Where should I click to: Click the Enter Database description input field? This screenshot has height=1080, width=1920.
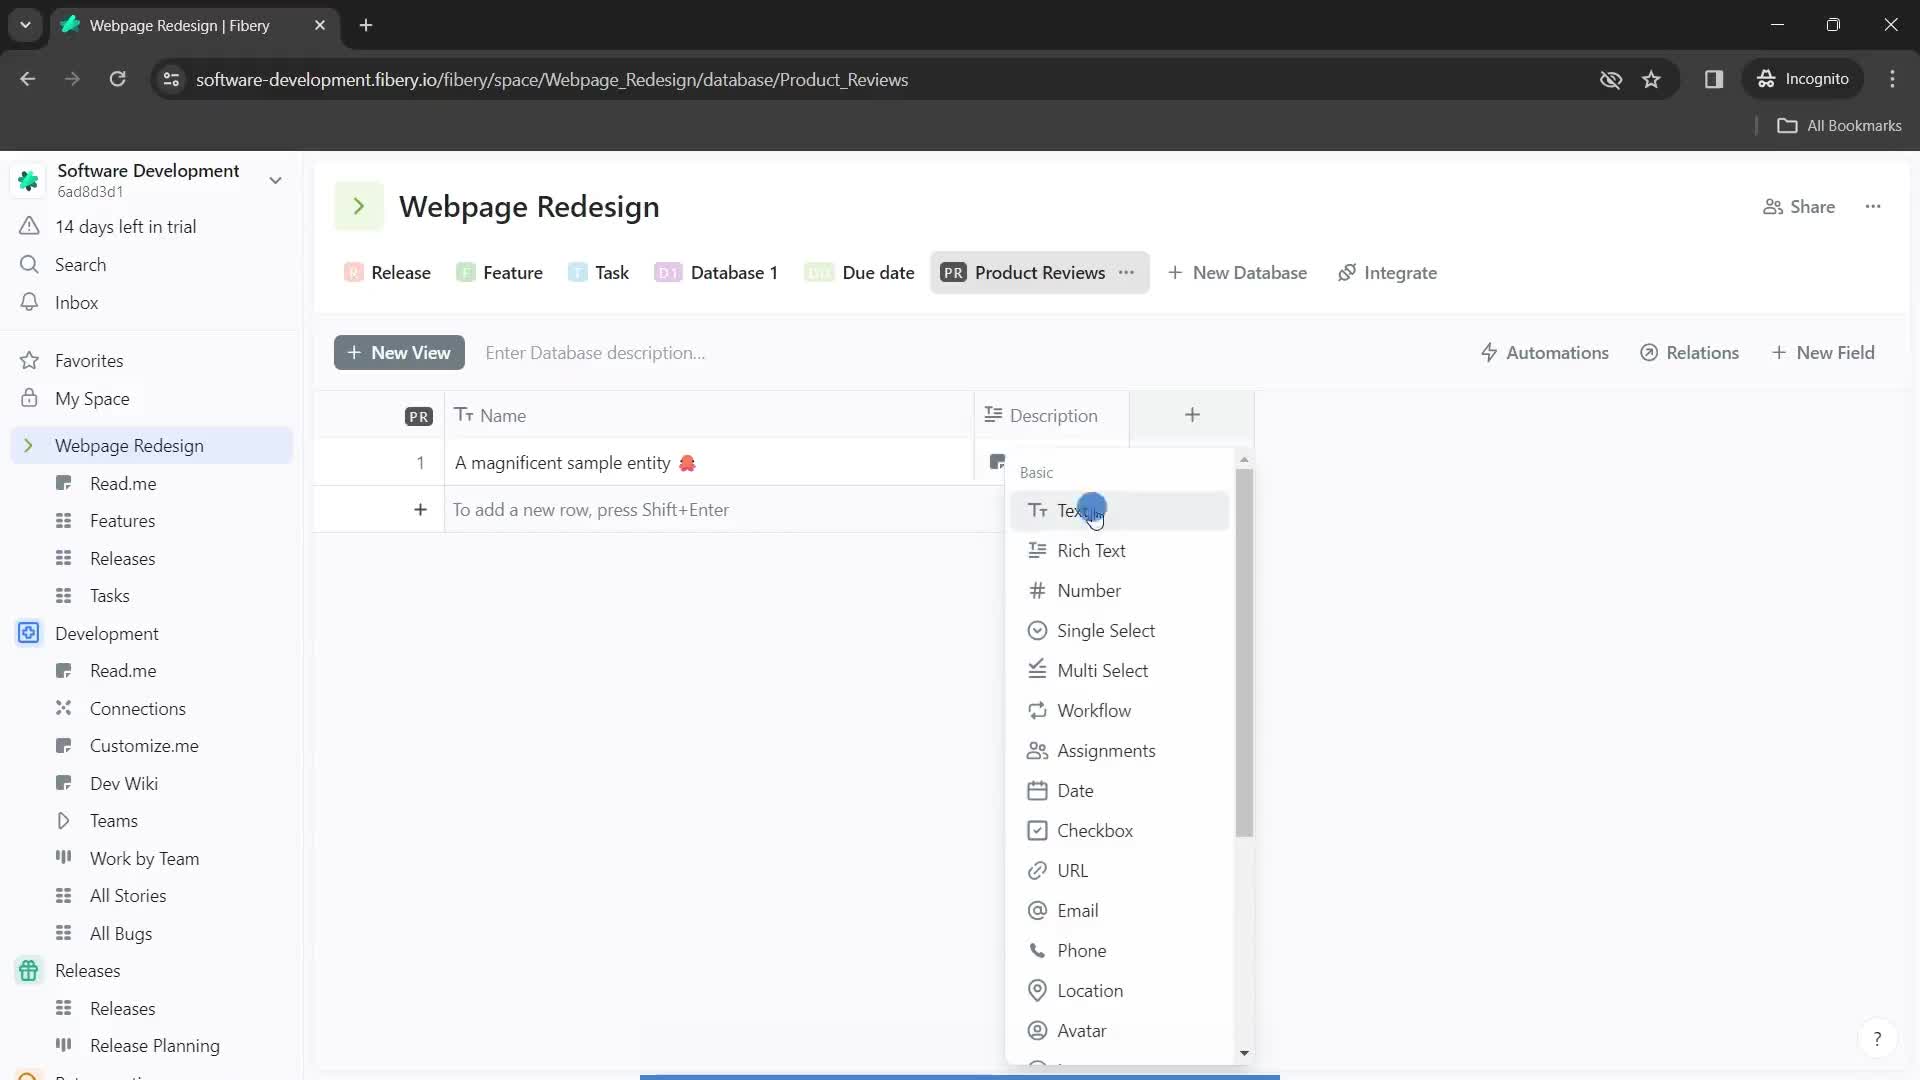[597, 353]
